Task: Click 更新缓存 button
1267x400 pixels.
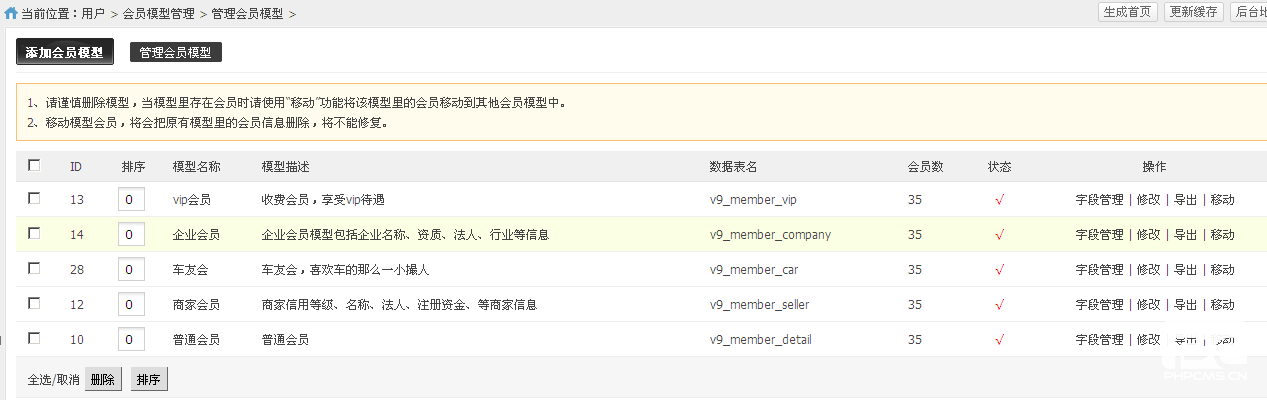Action: [1194, 12]
